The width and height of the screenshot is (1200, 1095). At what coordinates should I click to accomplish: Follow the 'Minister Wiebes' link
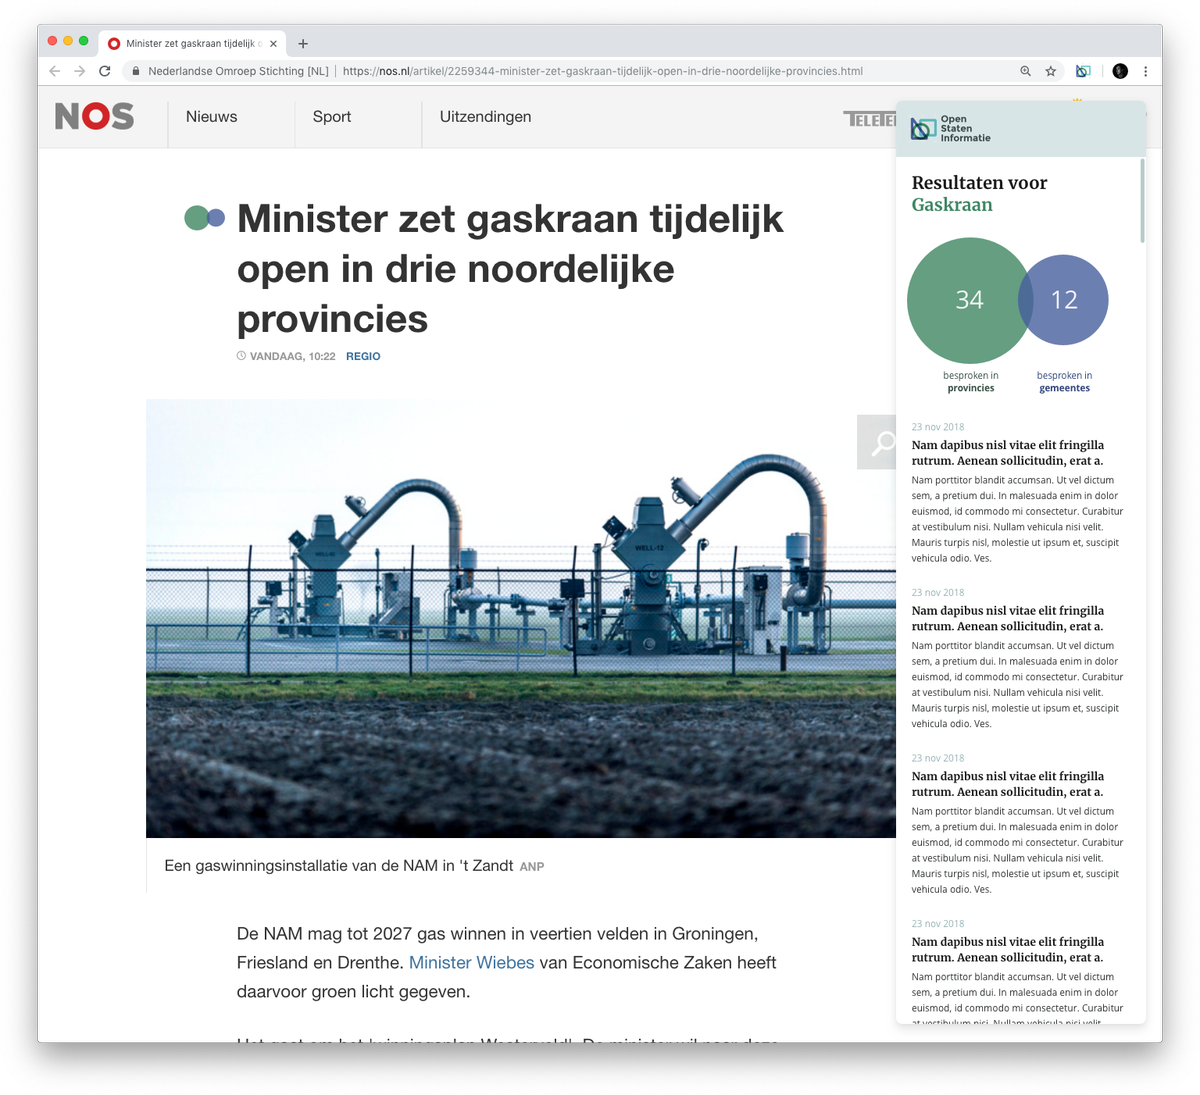click(x=472, y=962)
